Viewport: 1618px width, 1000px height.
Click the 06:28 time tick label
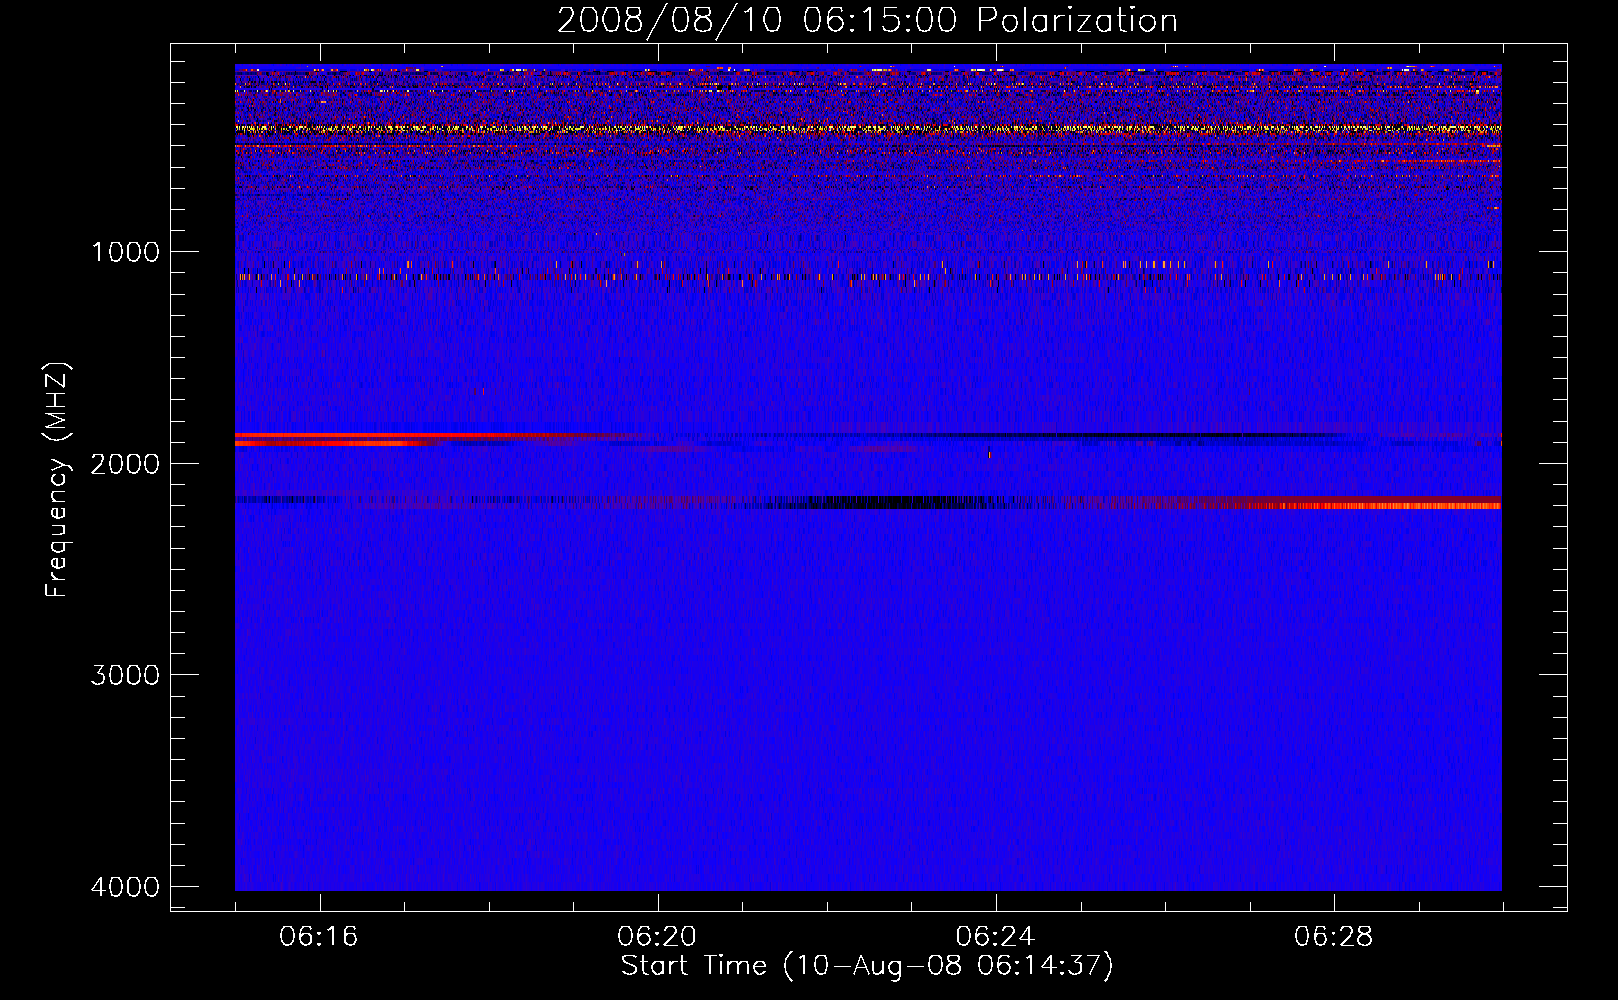tap(1333, 937)
